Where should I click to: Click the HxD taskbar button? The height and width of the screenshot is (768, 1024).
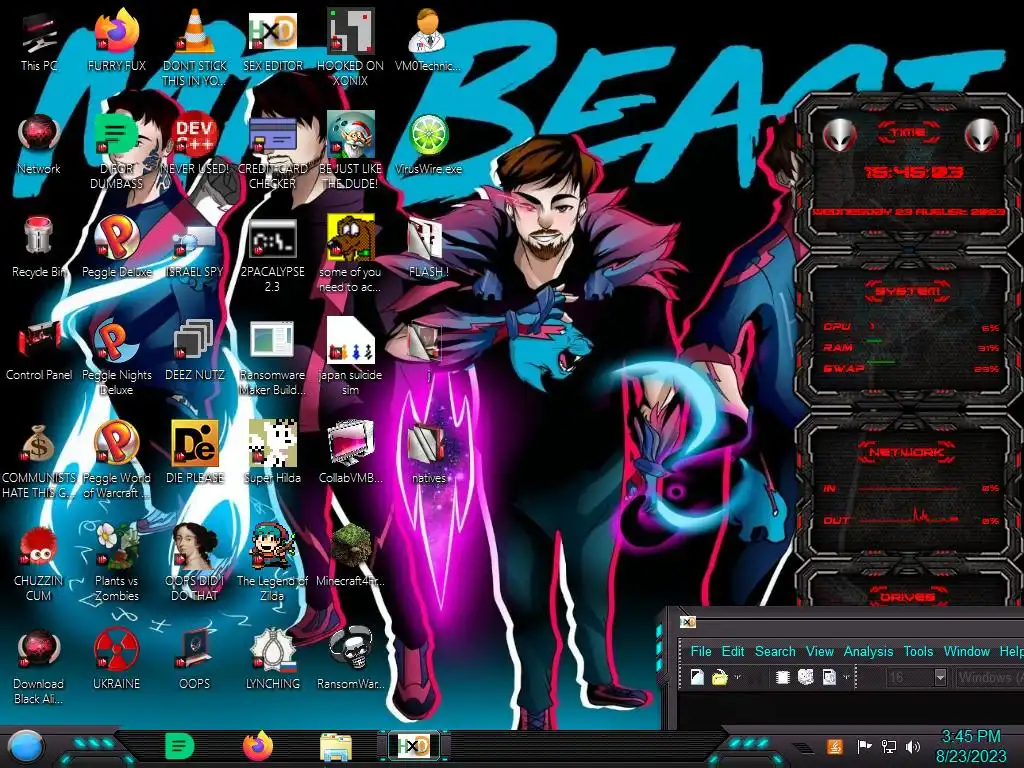[x=413, y=746]
